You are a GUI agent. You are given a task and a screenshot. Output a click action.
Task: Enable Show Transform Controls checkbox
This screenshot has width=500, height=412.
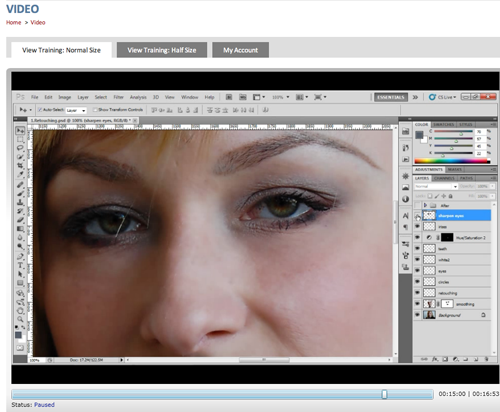point(95,109)
